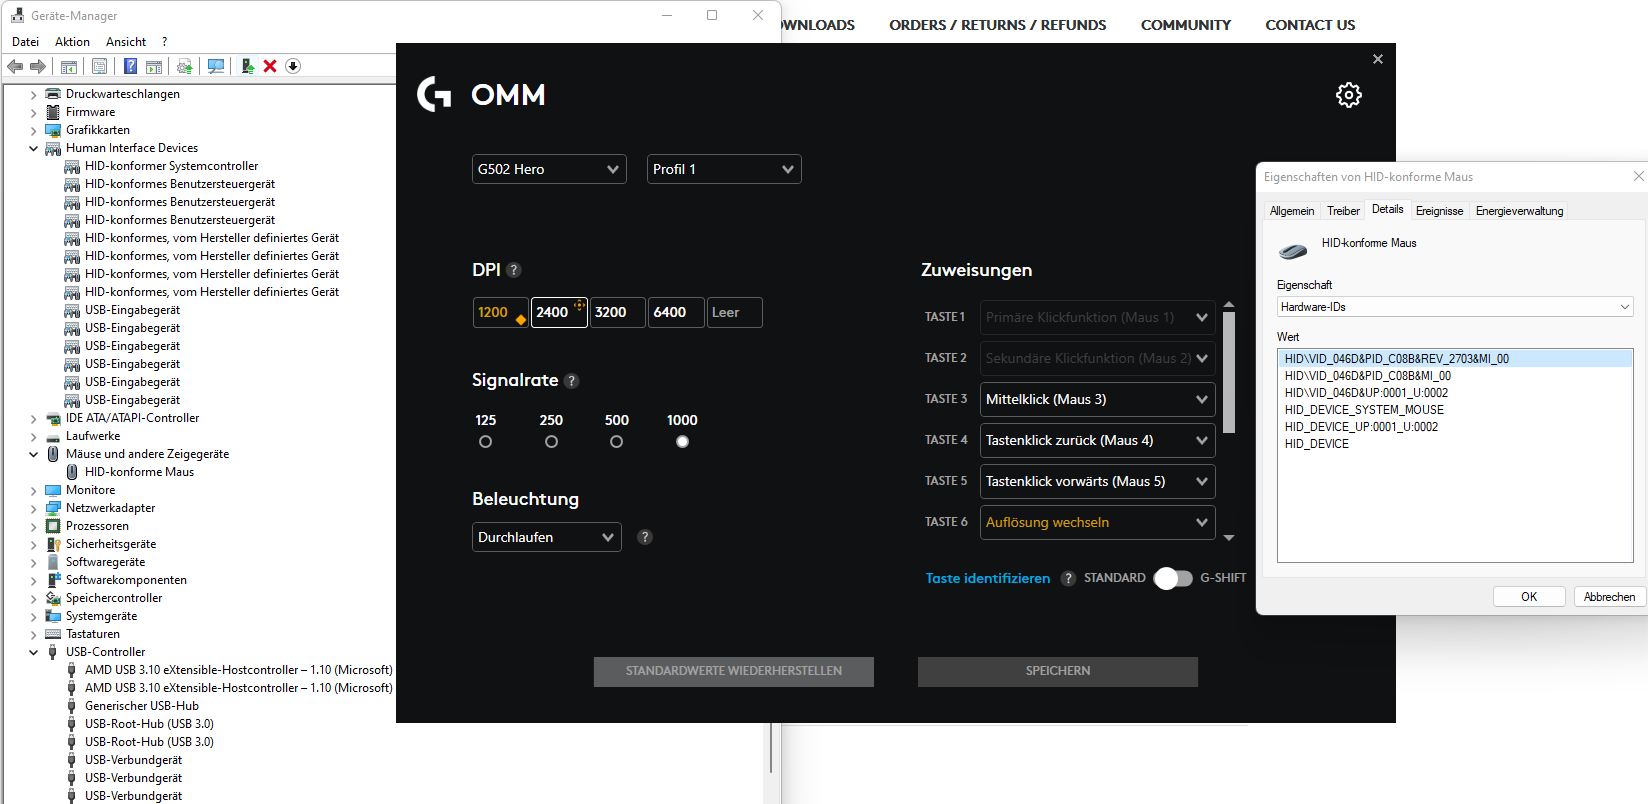The height and width of the screenshot is (804, 1648).
Task: Toggle STANDARD / G-SHIFT switch
Action: pyautogui.click(x=1173, y=579)
